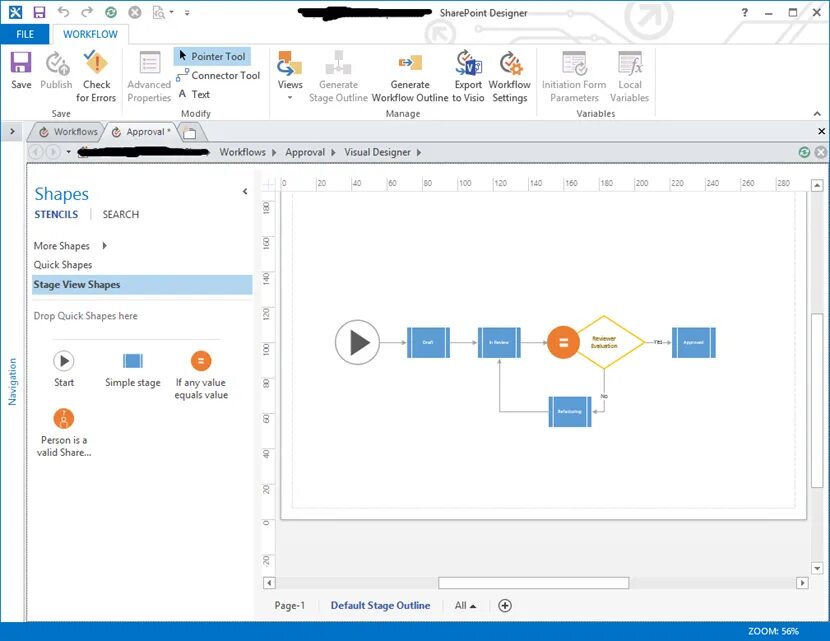Switch to STENCILS in Shapes pane

coord(56,214)
